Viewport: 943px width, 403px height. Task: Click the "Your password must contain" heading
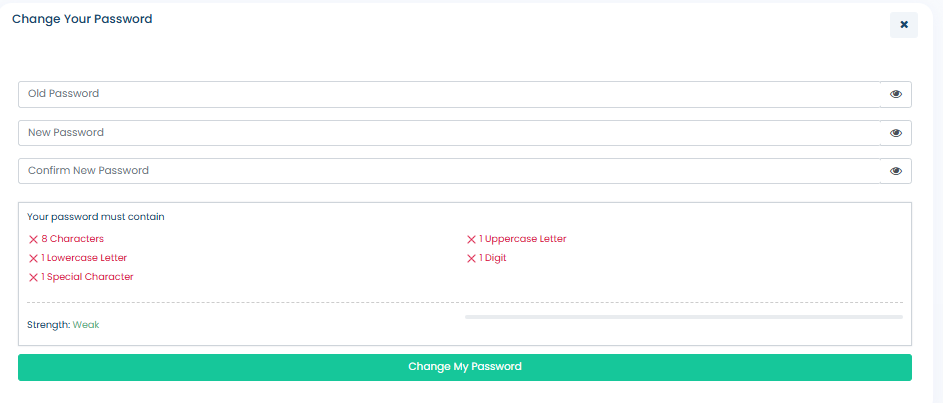tap(96, 217)
